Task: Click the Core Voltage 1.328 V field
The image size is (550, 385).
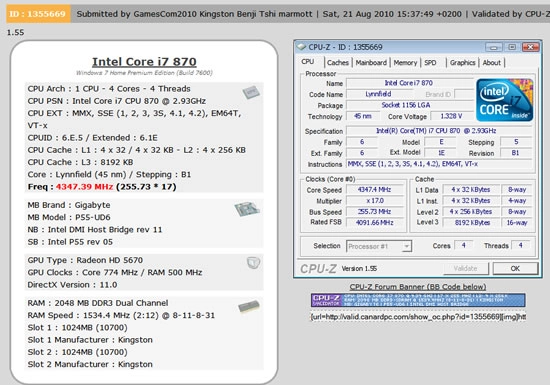Action: tap(451, 116)
